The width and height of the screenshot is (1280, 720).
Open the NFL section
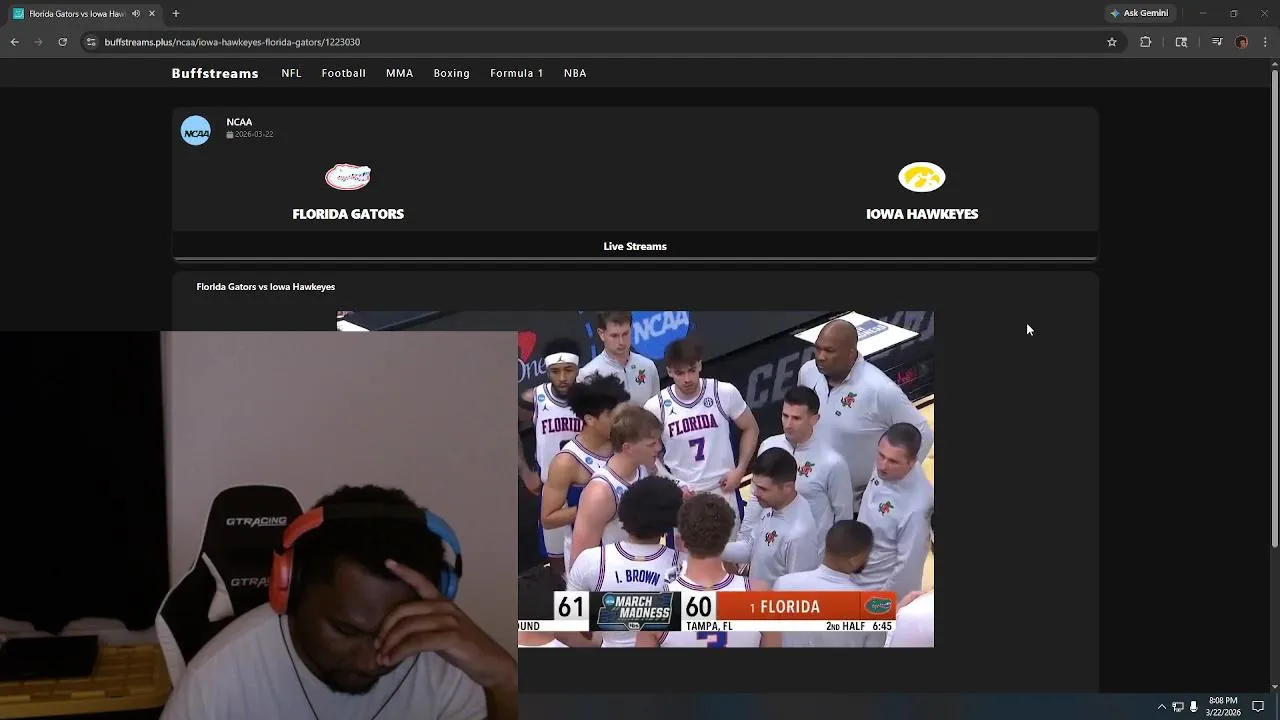[291, 73]
